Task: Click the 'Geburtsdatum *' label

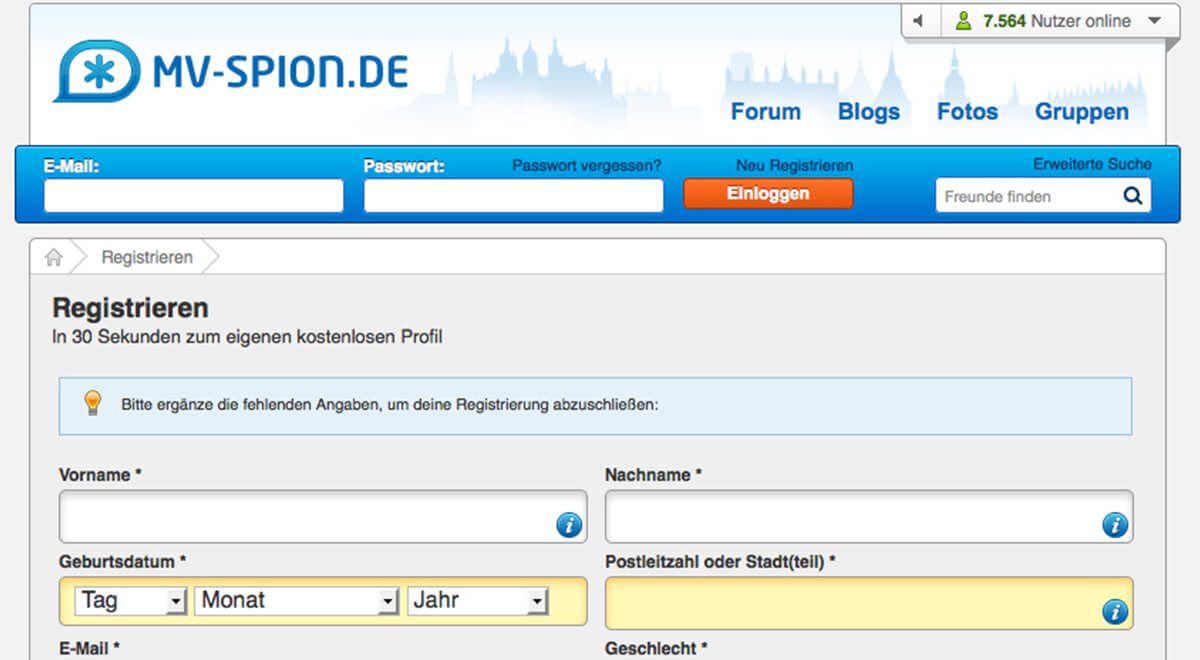Action: click(x=123, y=562)
